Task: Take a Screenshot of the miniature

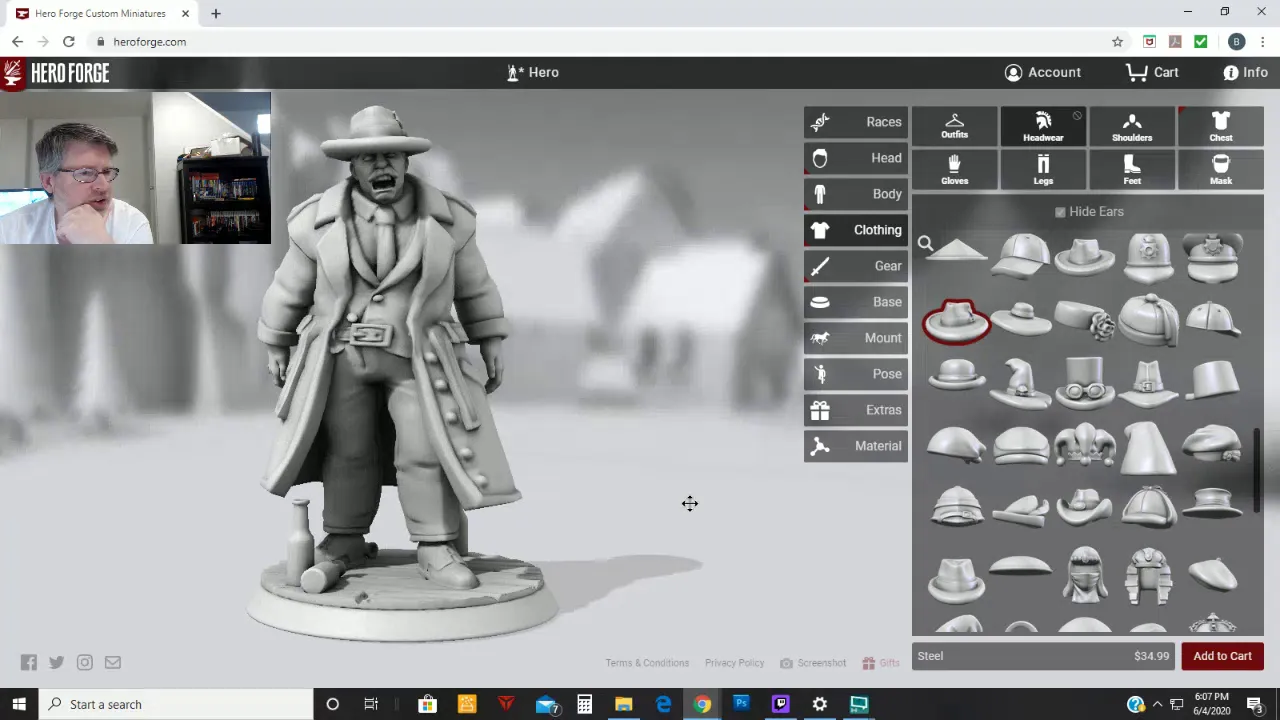Action: tap(813, 663)
